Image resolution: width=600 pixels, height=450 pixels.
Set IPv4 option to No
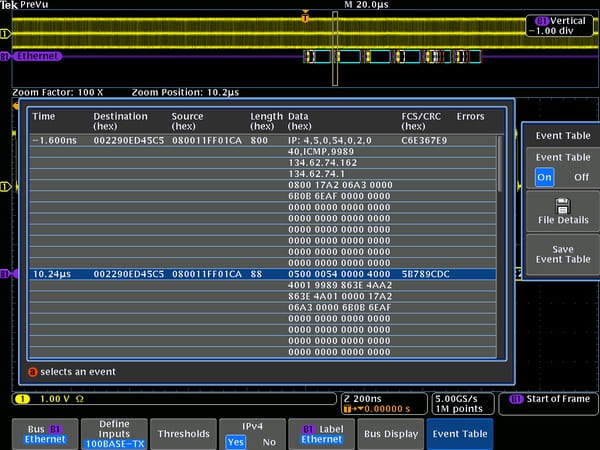tap(268, 441)
